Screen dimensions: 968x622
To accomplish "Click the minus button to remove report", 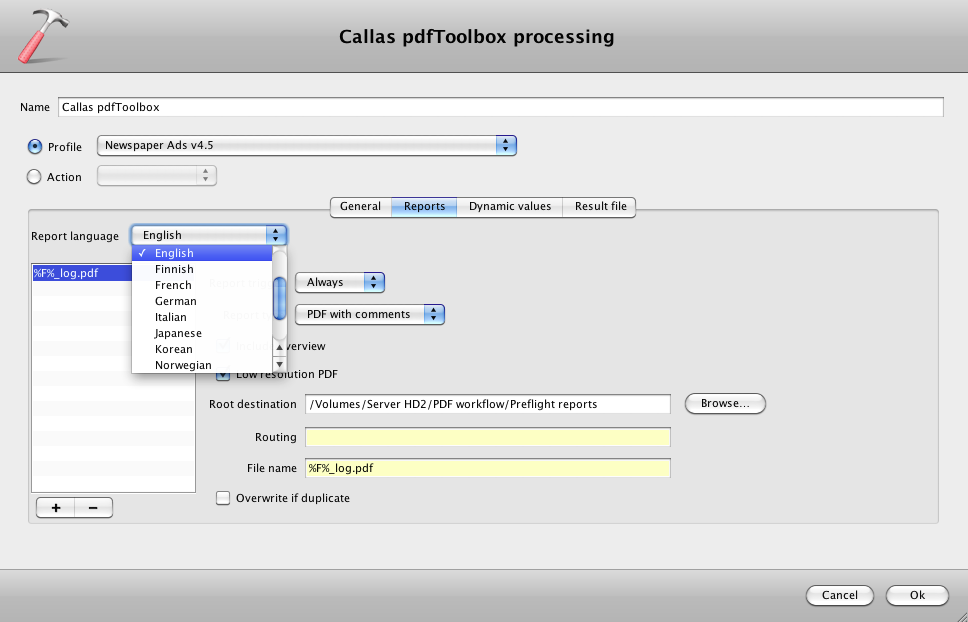I will 93,508.
